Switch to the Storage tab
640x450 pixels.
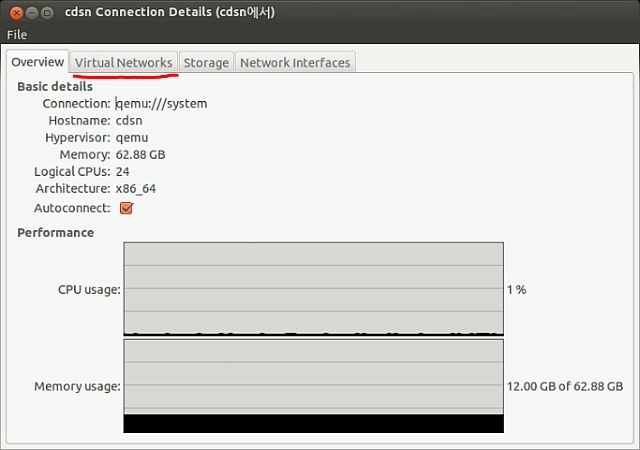(x=206, y=62)
